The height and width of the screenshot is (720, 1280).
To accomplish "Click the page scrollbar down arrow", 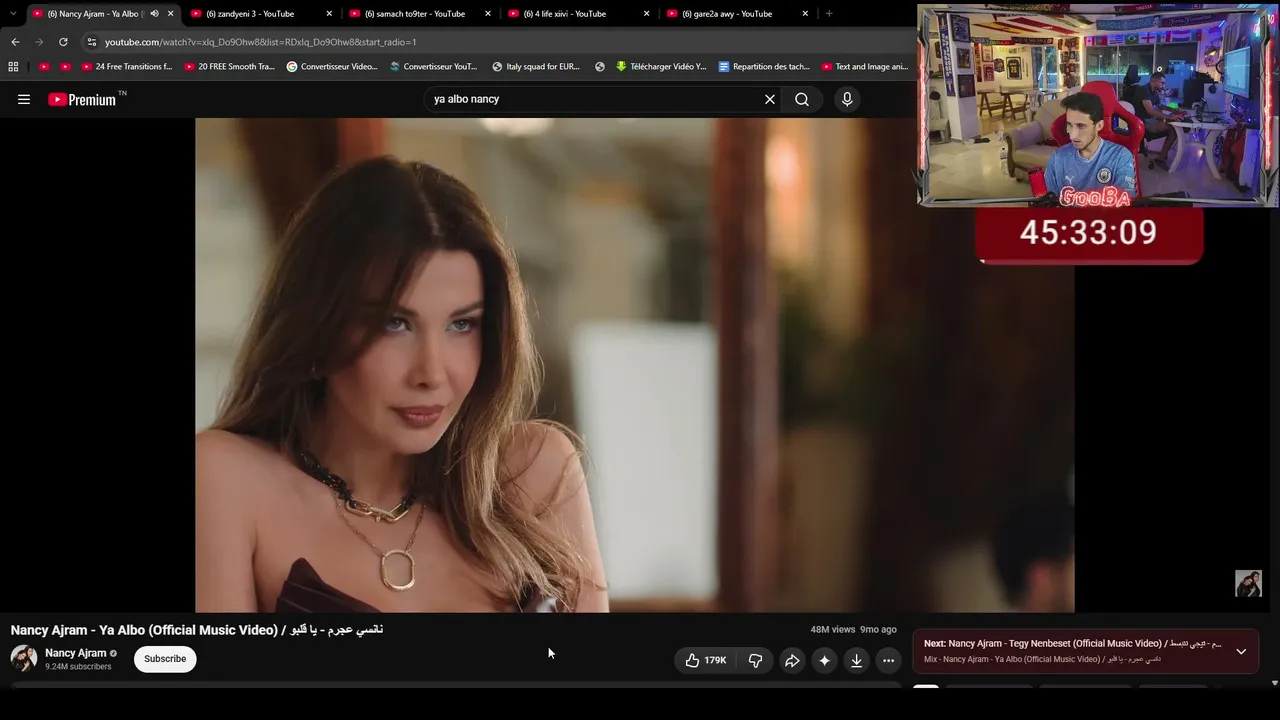I will (1274, 683).
